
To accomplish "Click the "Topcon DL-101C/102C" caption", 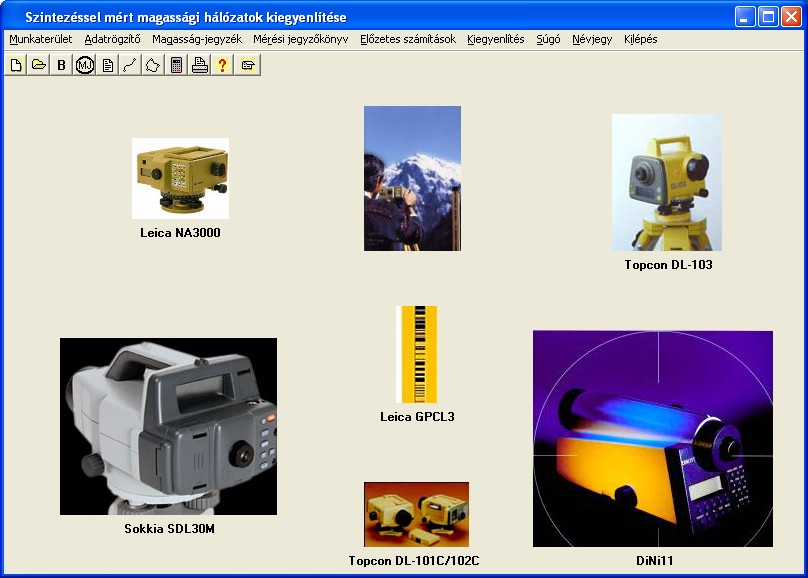I will 414,560.
